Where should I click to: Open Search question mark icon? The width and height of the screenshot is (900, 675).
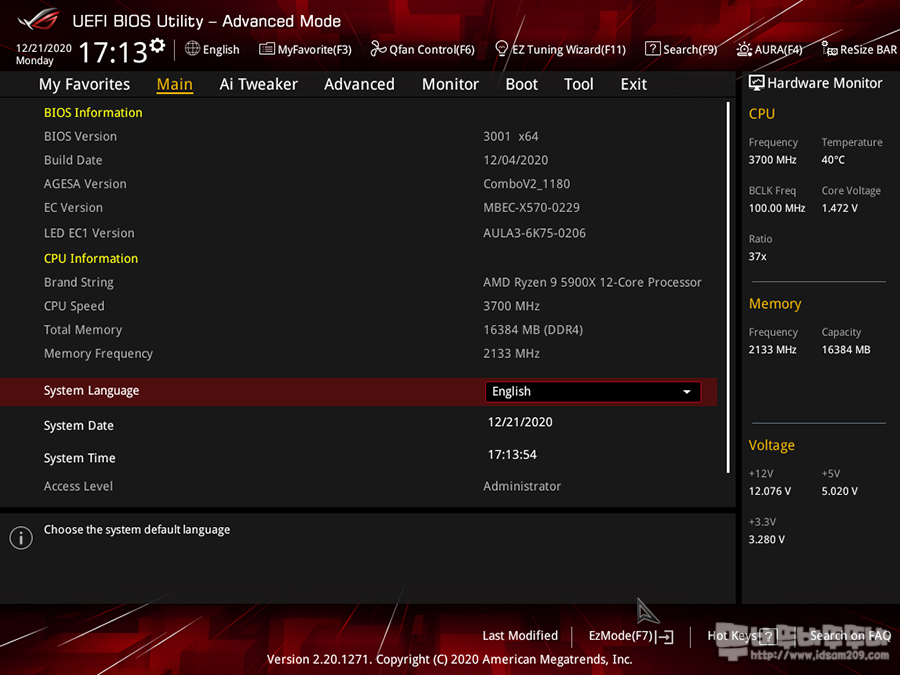click(x=653, y=49)
